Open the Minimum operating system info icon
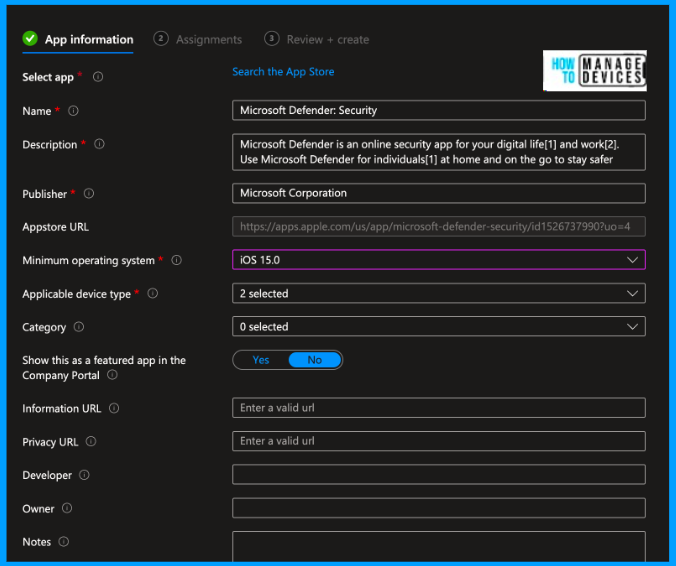This screenshot has width=676, height=566. pyautogui.click(x=176, y=260)
